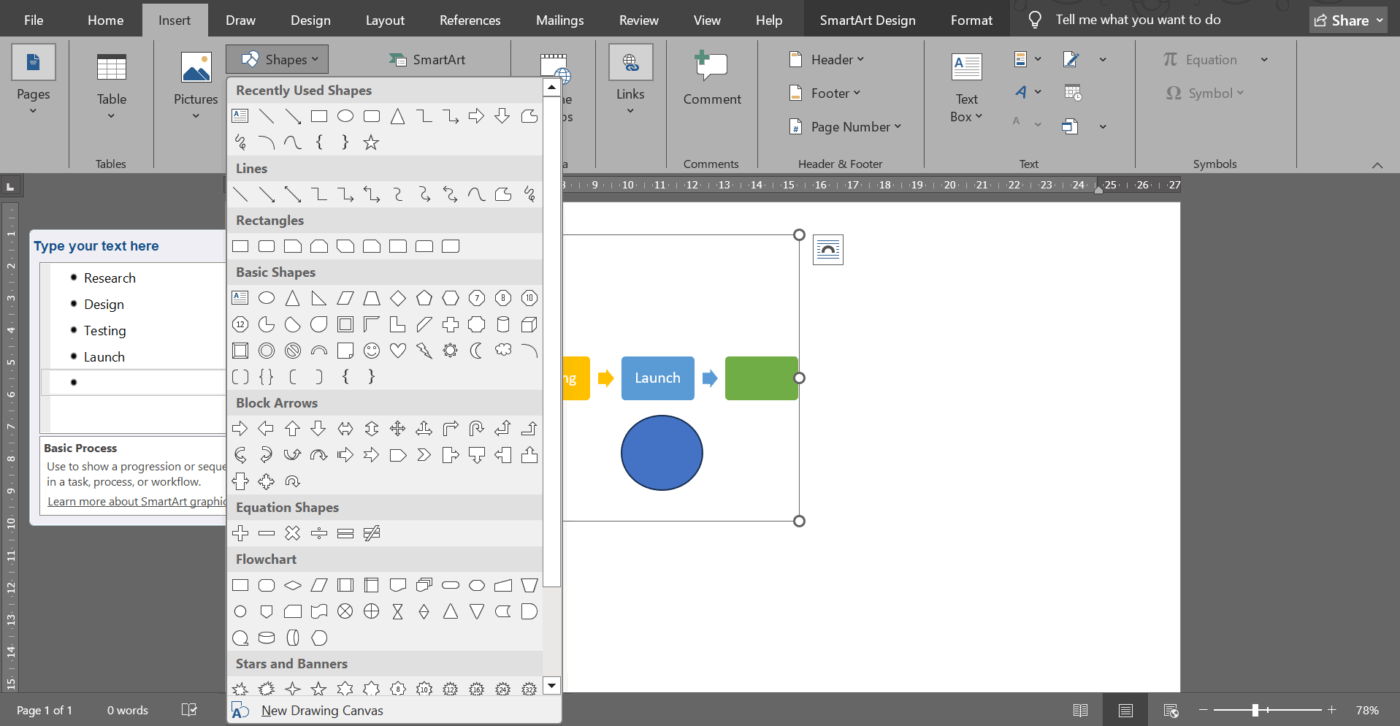Toggle Print Layout view in status bar
Screen dimensions: 1400x726
click(1124, 709)
